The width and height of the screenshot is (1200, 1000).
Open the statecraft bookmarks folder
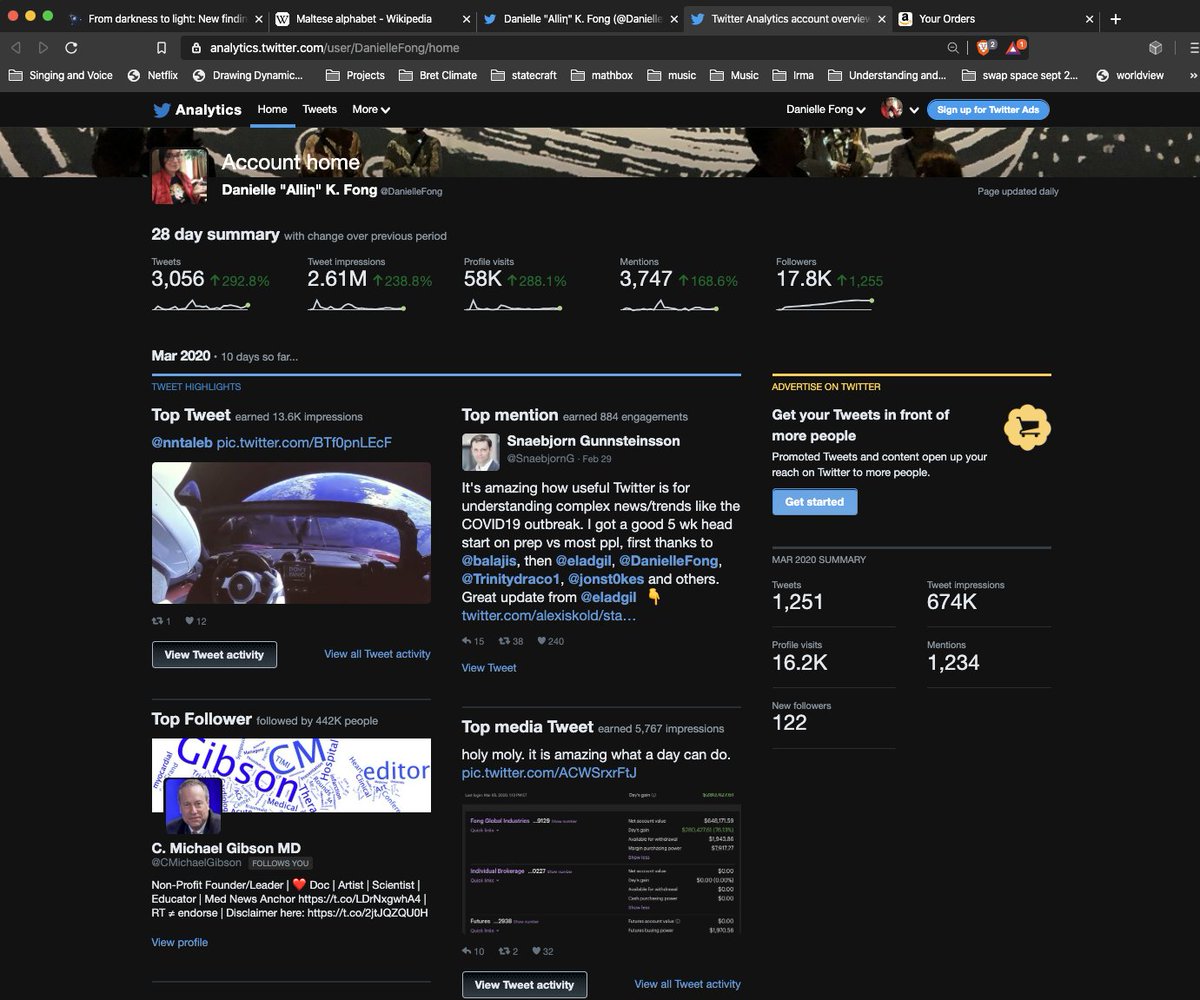(523, 75)
